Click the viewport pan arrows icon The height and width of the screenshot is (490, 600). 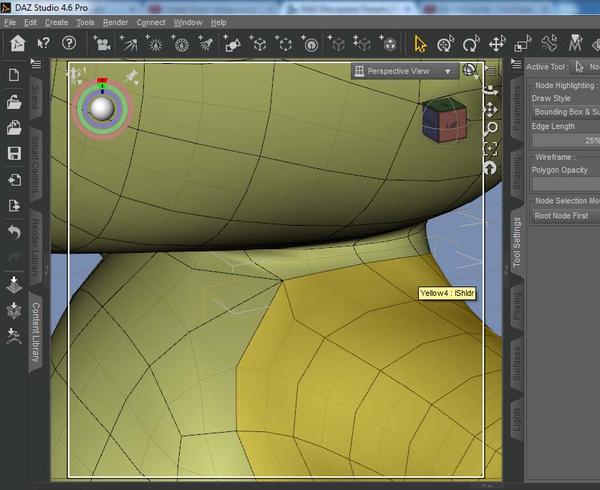click(490, 110)
